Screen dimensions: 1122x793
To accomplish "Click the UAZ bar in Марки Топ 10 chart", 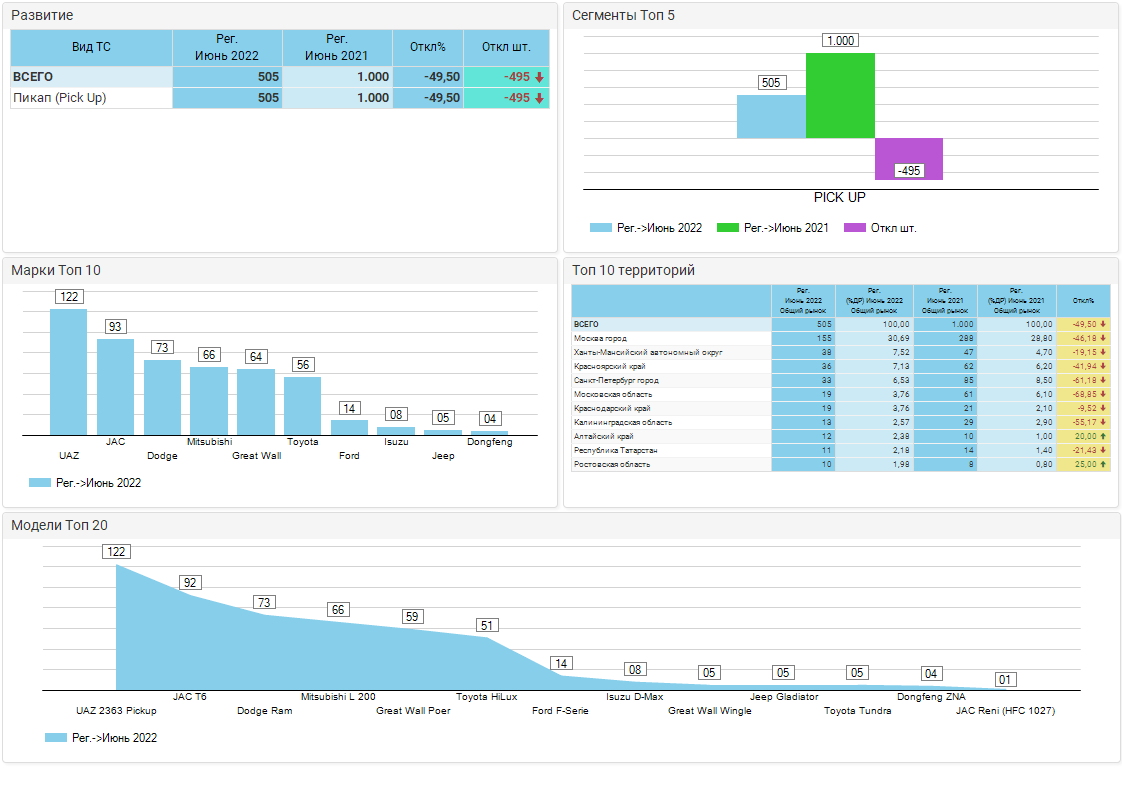I will coord(69,371).
